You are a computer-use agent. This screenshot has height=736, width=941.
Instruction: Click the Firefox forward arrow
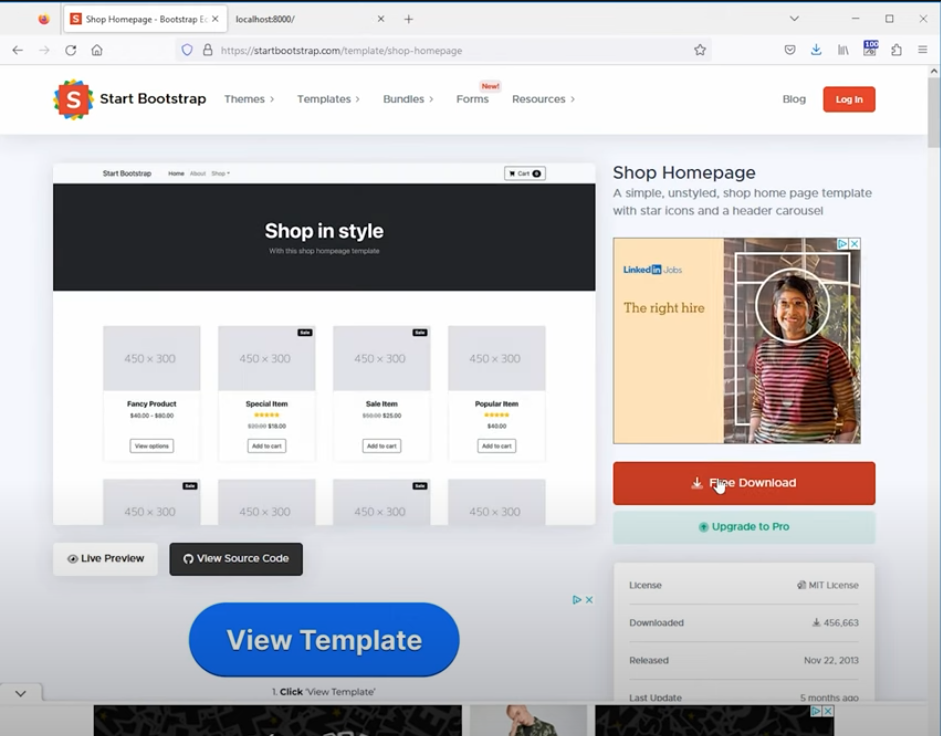coord(44,50)
